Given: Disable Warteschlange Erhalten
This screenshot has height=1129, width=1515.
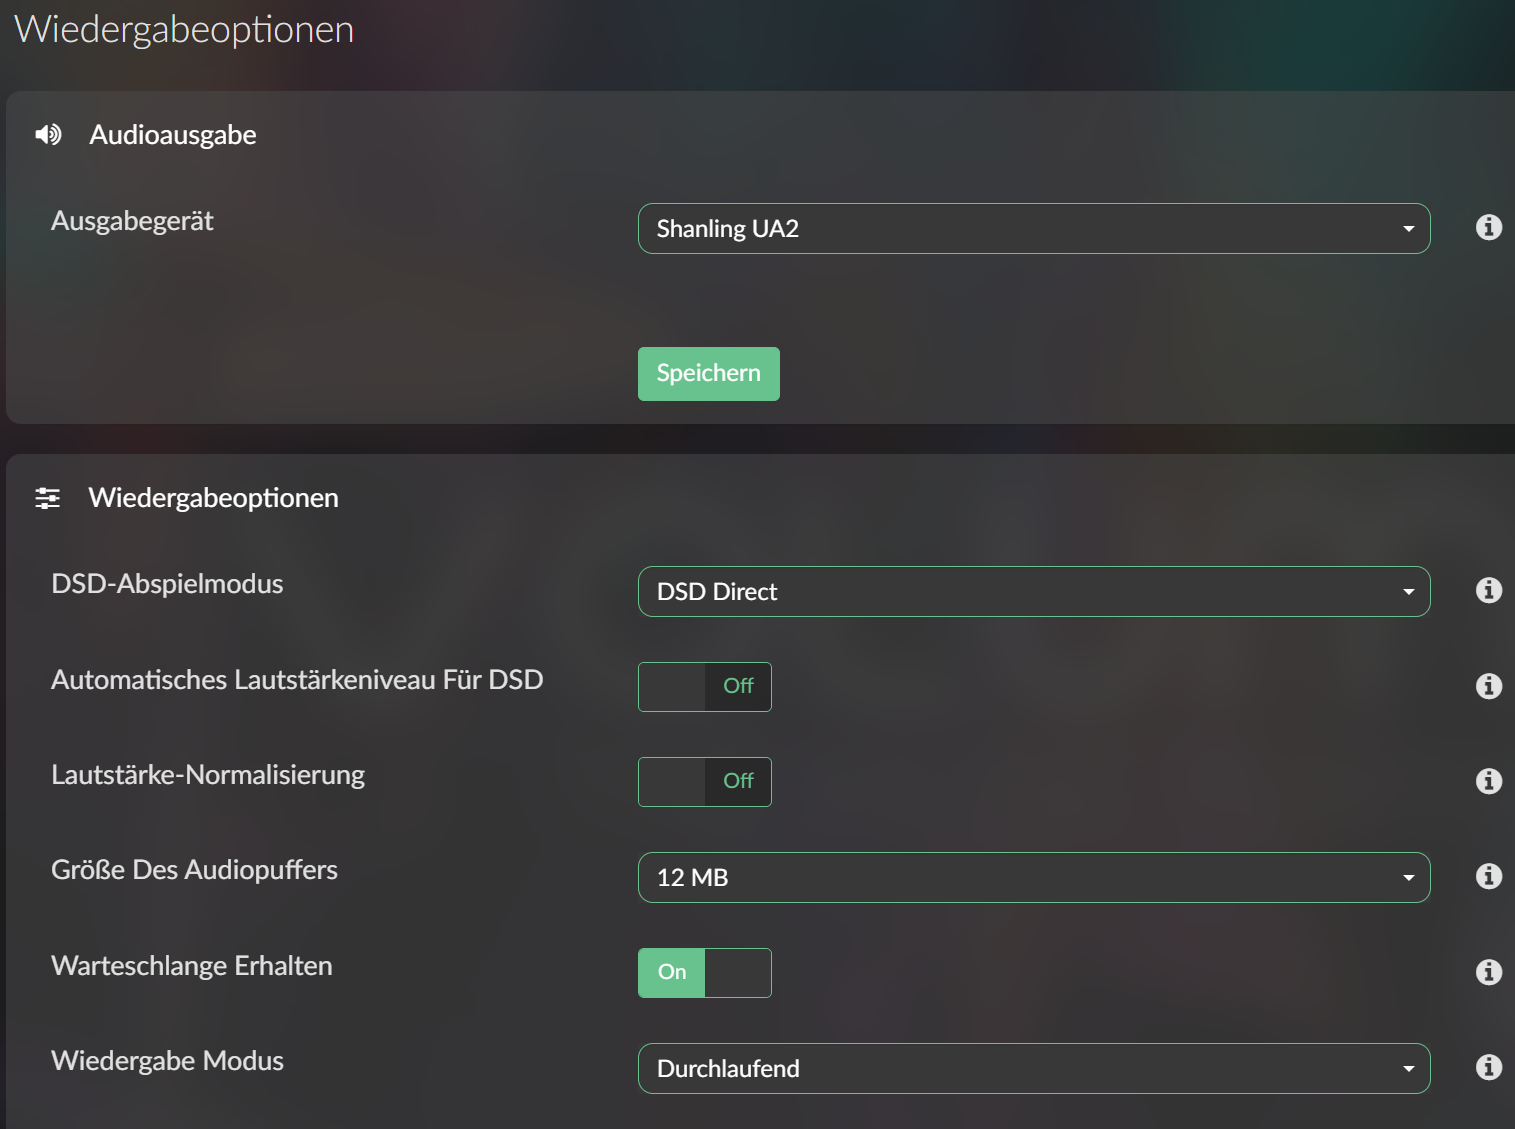Looking at the screenshot, I should [704, 971].
